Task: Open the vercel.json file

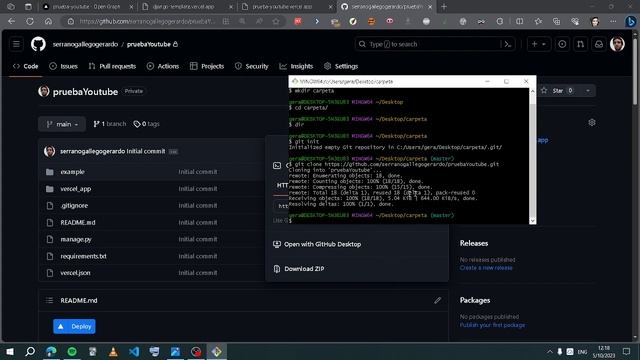Action: [x=76, y=273]
